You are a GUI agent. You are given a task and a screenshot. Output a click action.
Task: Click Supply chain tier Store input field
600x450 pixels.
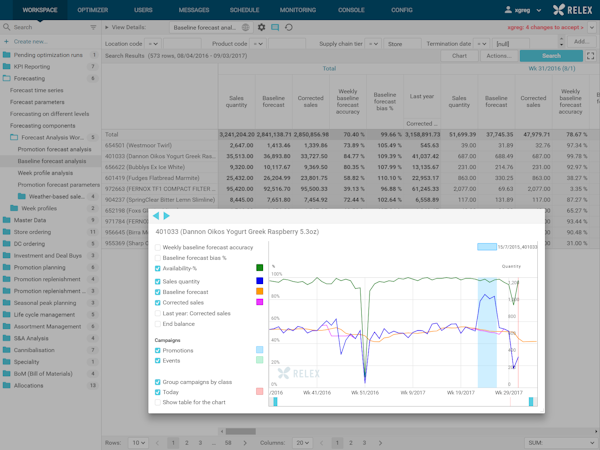pyautogui.click(x=403, y=44)
